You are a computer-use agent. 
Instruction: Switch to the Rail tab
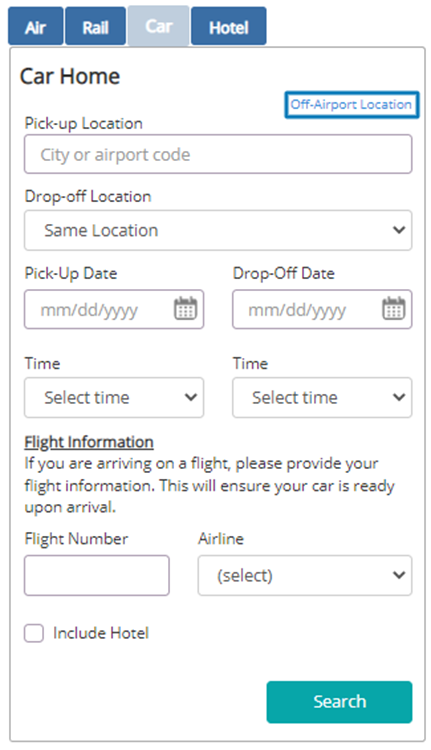click(x=96, y=26)
